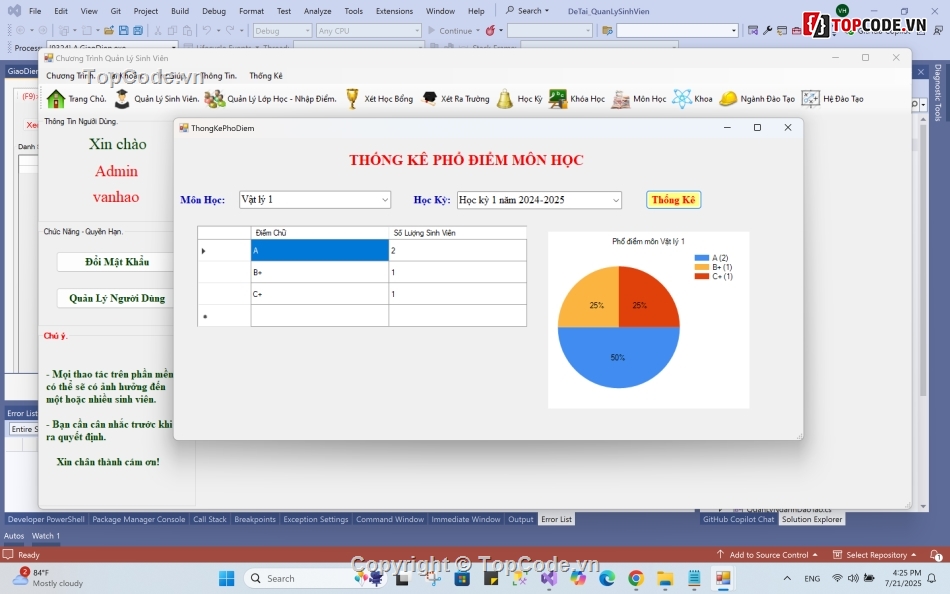
Task: Click the Thống Kê button
Action: tap(673, 200)
